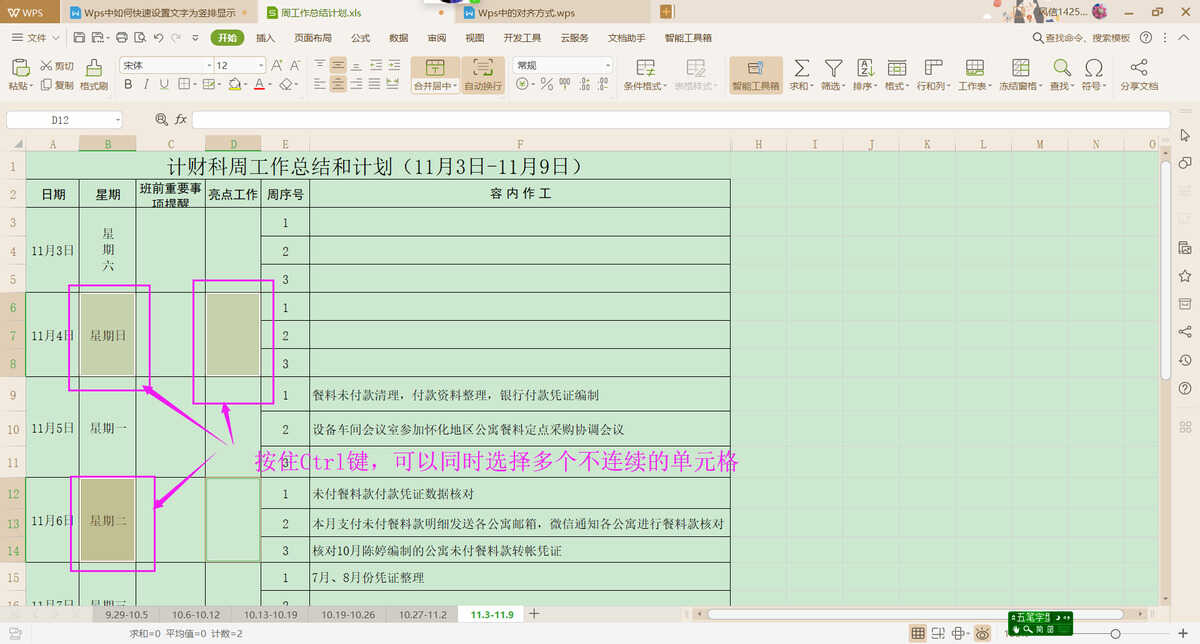Toggle Bold formatting
This screenshot has width=1200, height=644.
pos(128,85)
